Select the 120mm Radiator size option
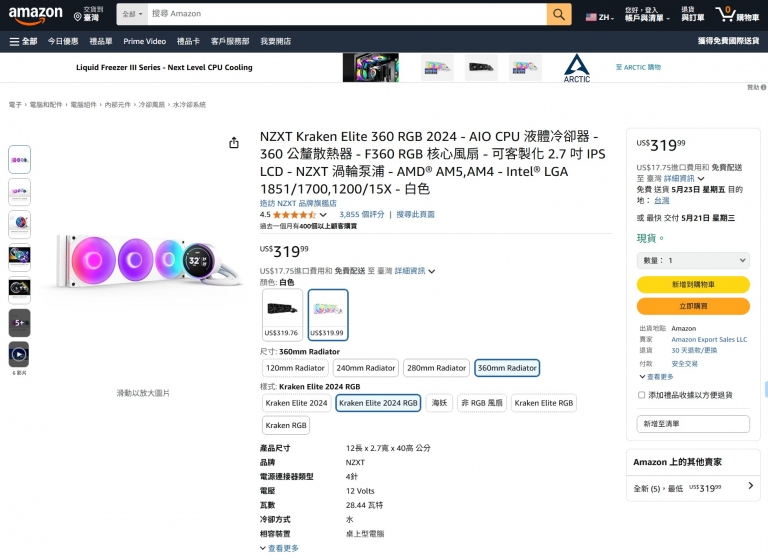Screen dimensions: 768x560 (x=295, y=368)
